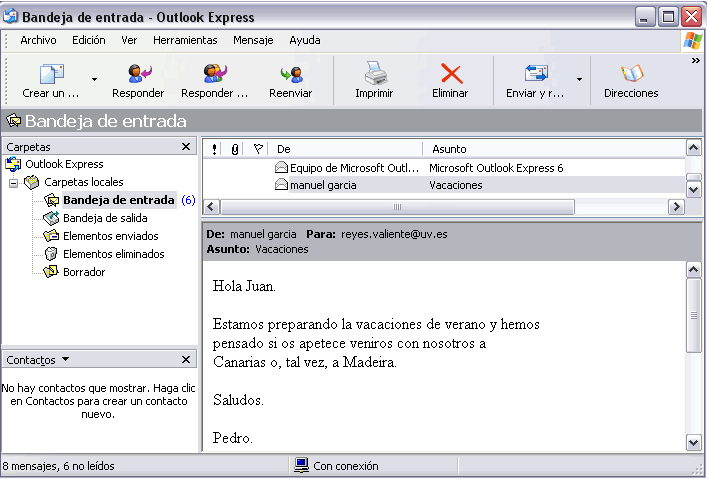Open the Mensaje menu
The image size is (708, 479).
253,40
